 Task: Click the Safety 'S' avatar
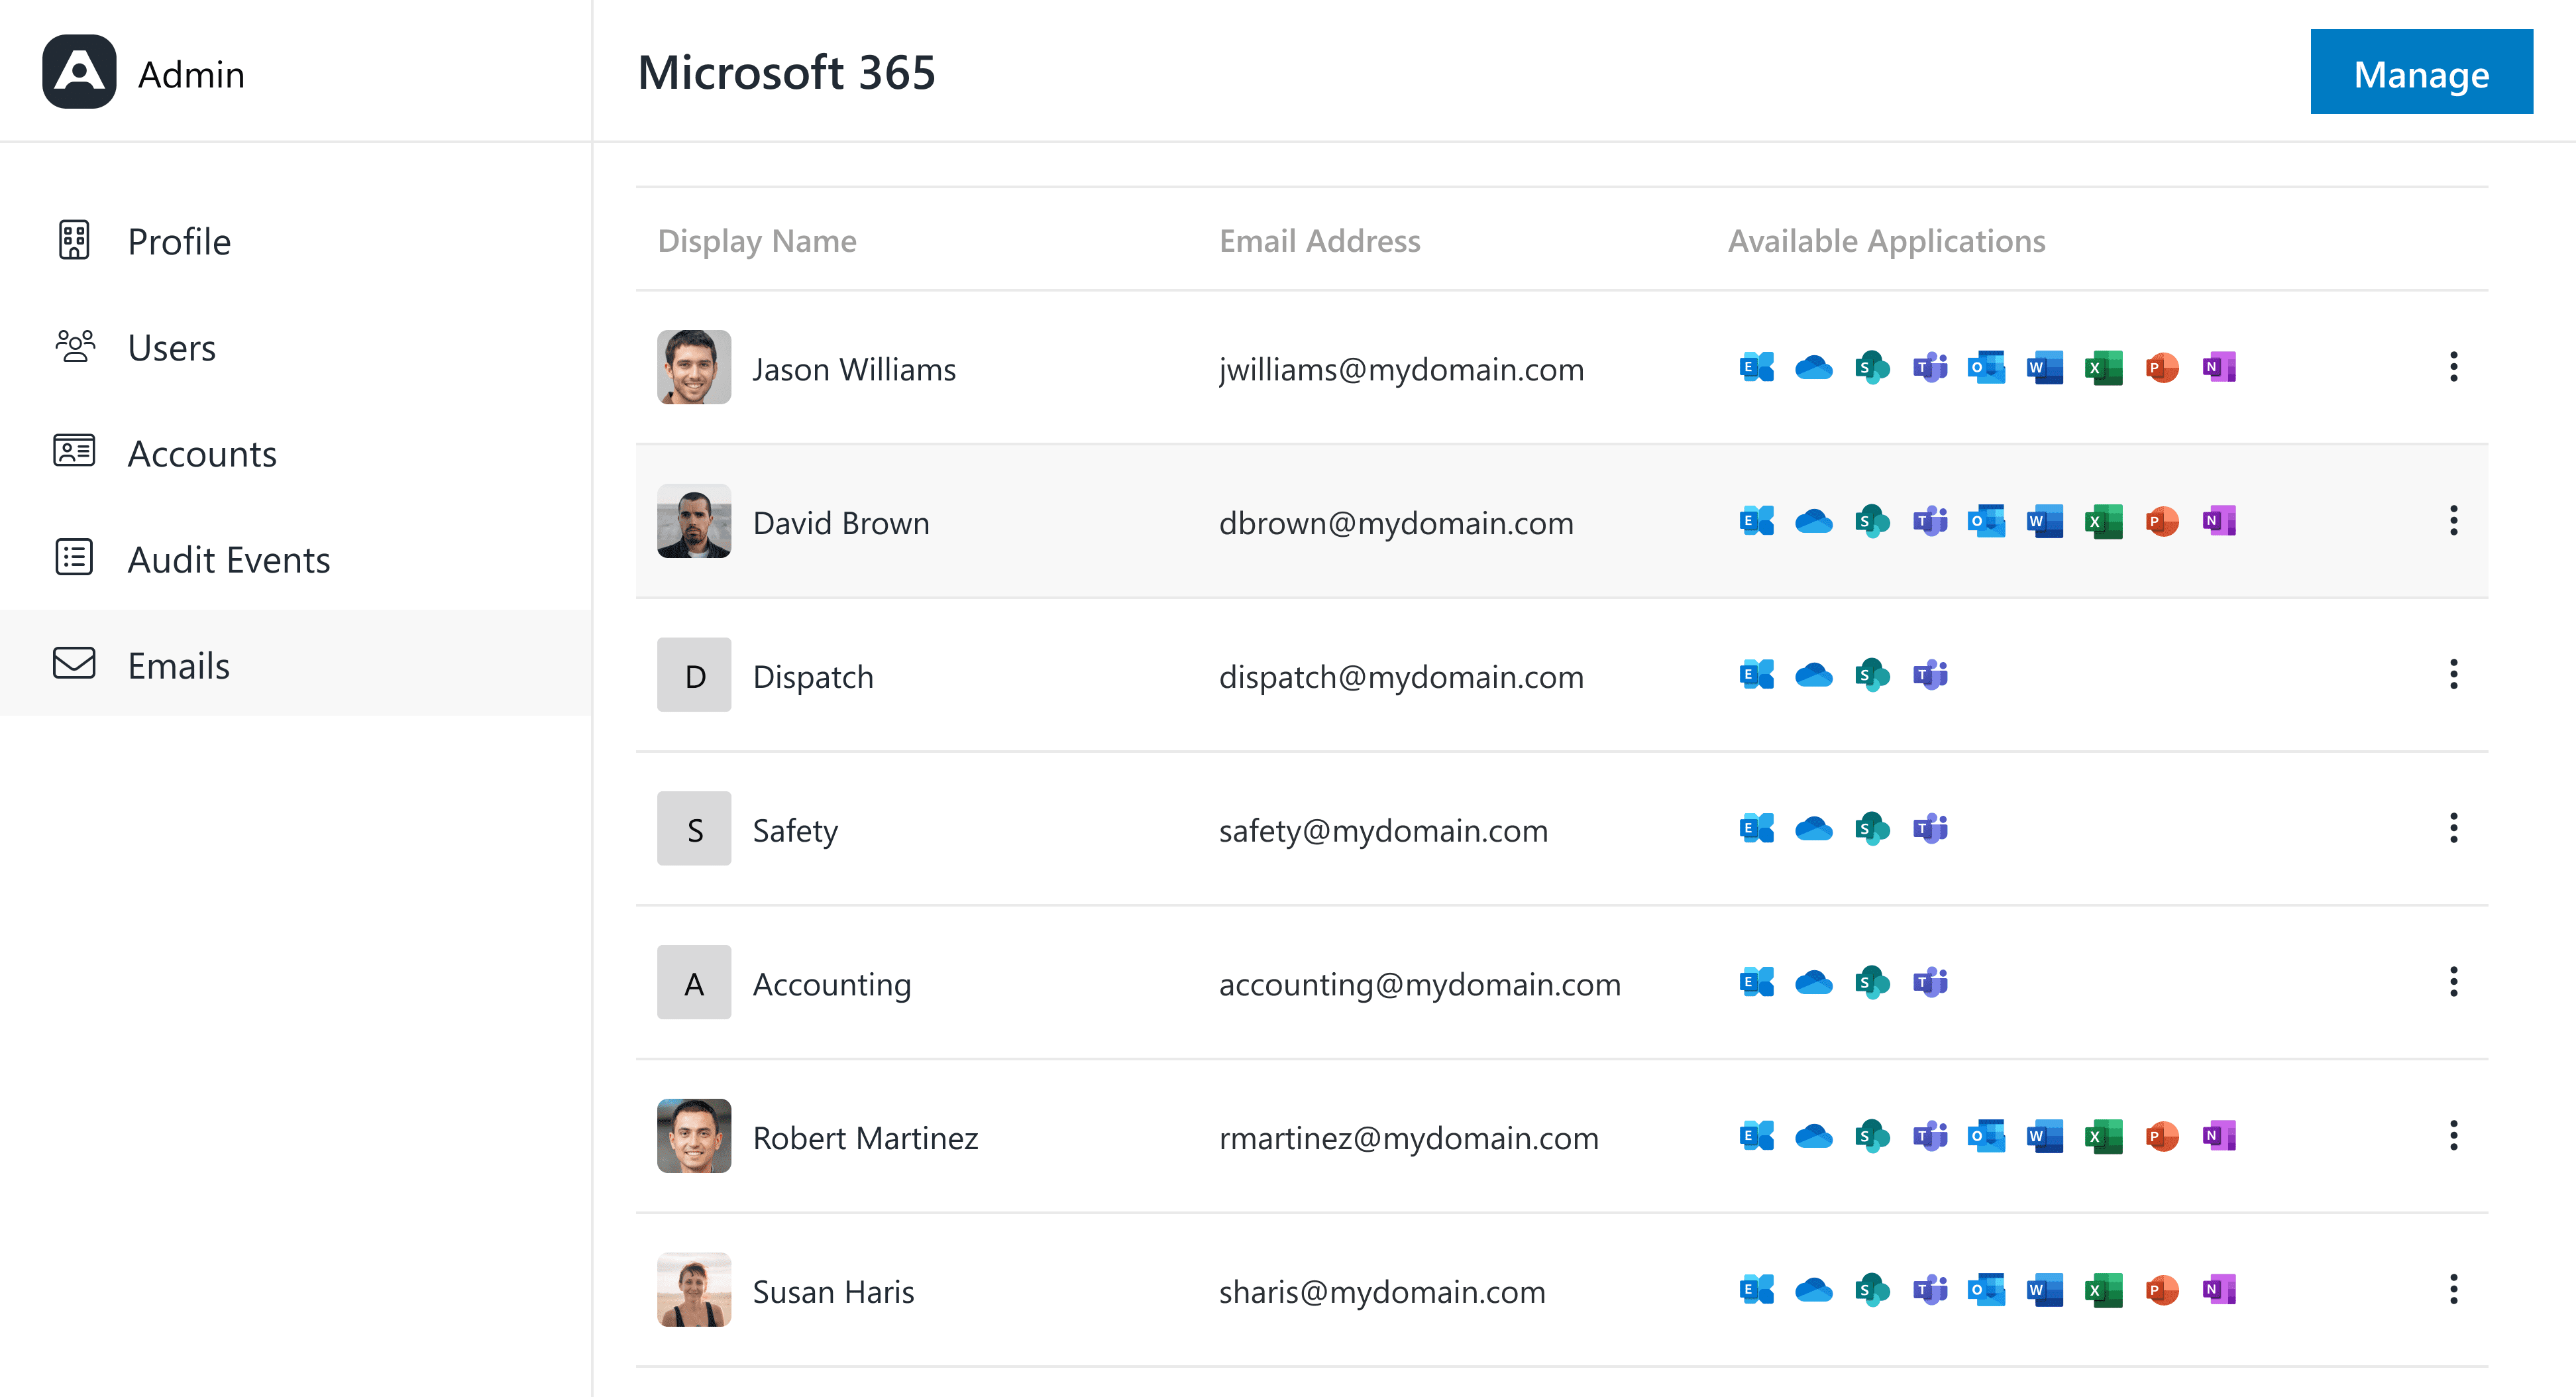coord(694,829)
